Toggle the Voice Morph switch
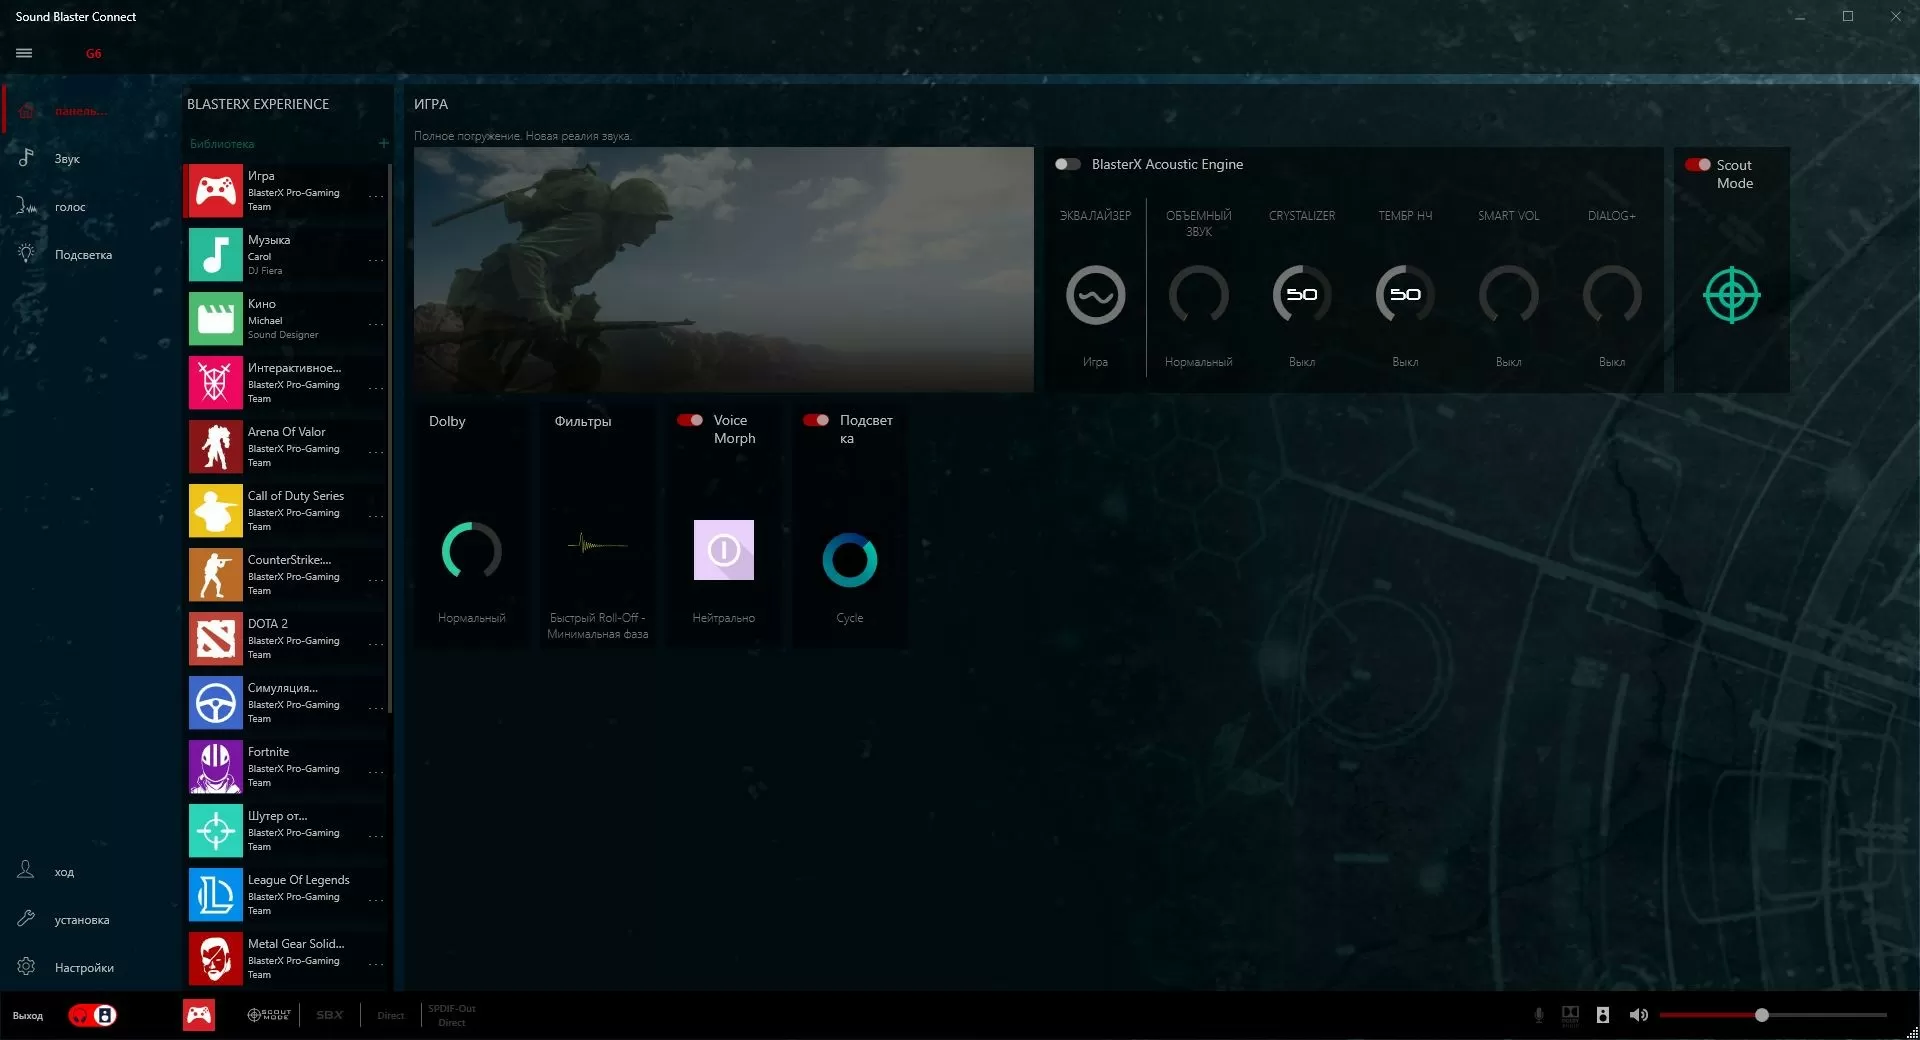This screenshot has width=1920, height=1040. coord(690,420)
